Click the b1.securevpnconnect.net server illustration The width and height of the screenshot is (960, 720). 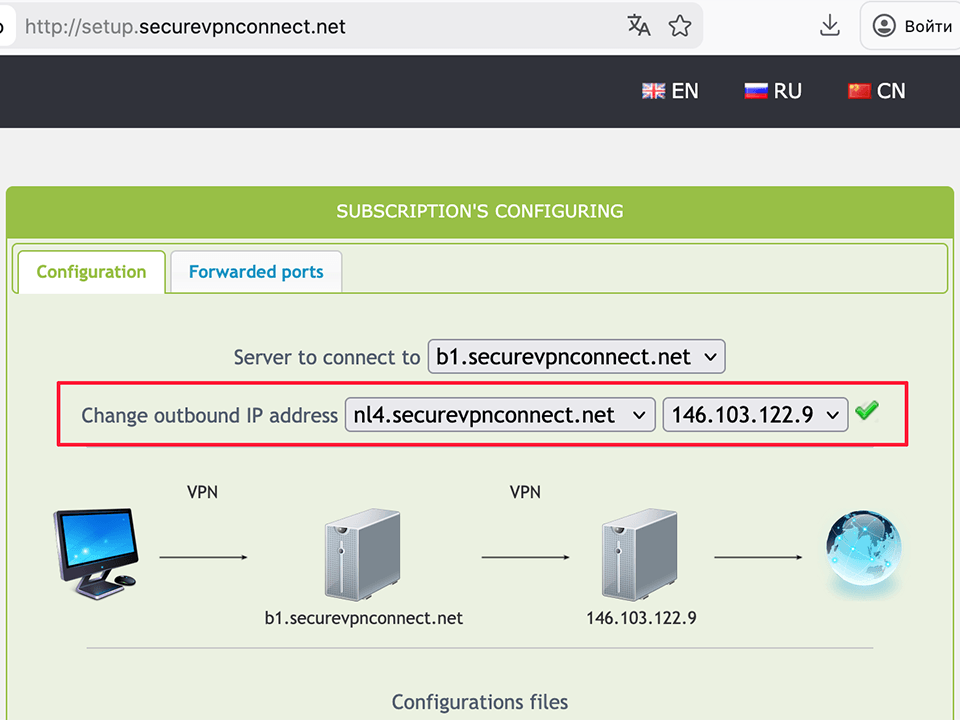(x=363, y=554)
